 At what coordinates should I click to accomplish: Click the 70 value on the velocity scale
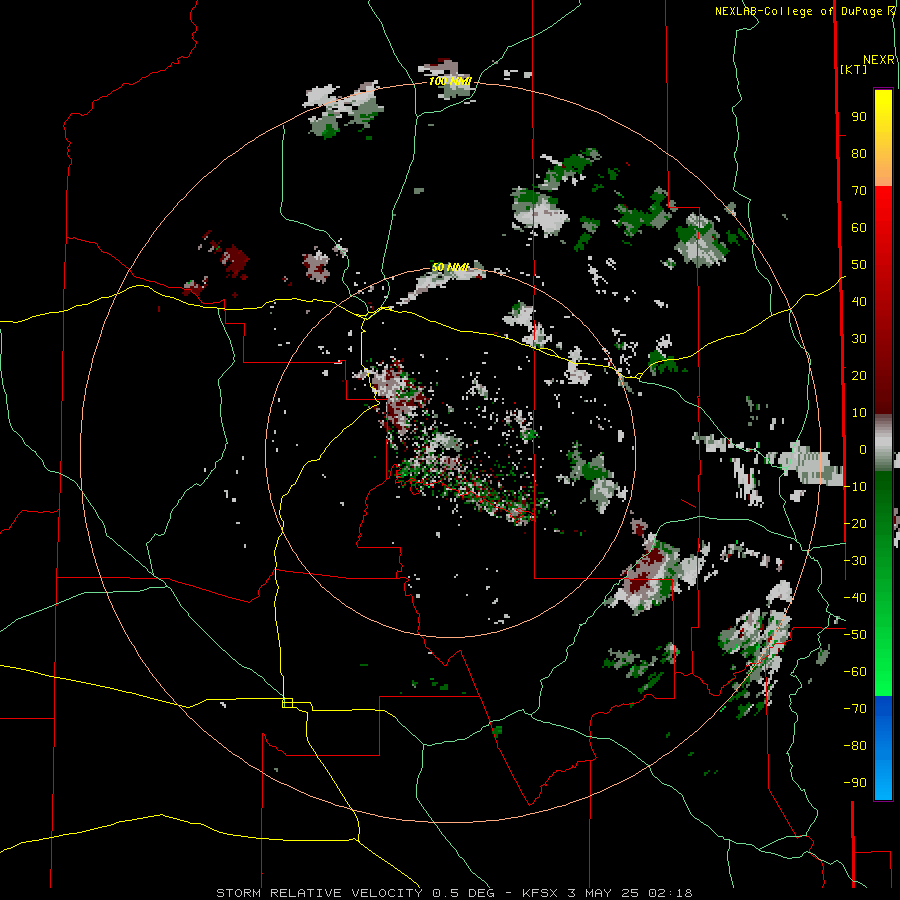point(859,191)
